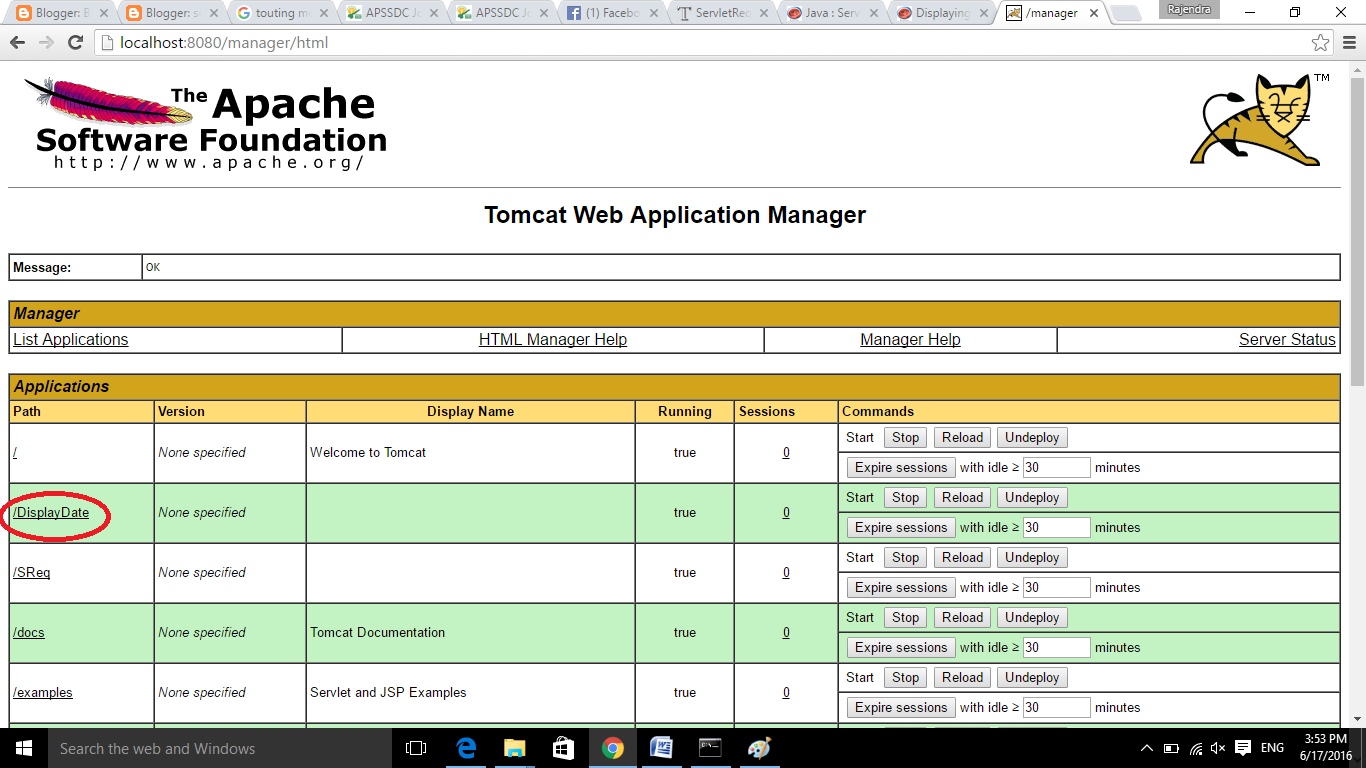This screenshot has height=768, width=1366.
Task: Reload the /DisplayDate application
Action: pos(962,498)
